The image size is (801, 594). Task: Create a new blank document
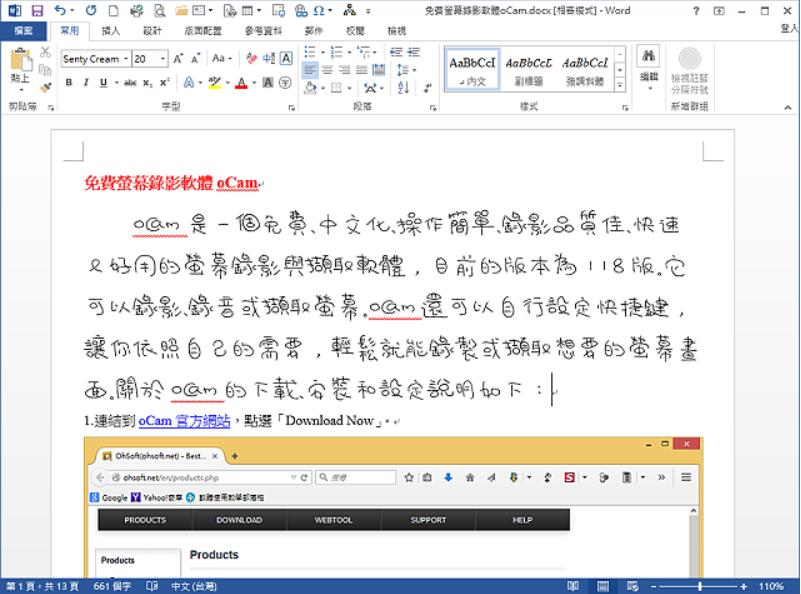point(113,10)
